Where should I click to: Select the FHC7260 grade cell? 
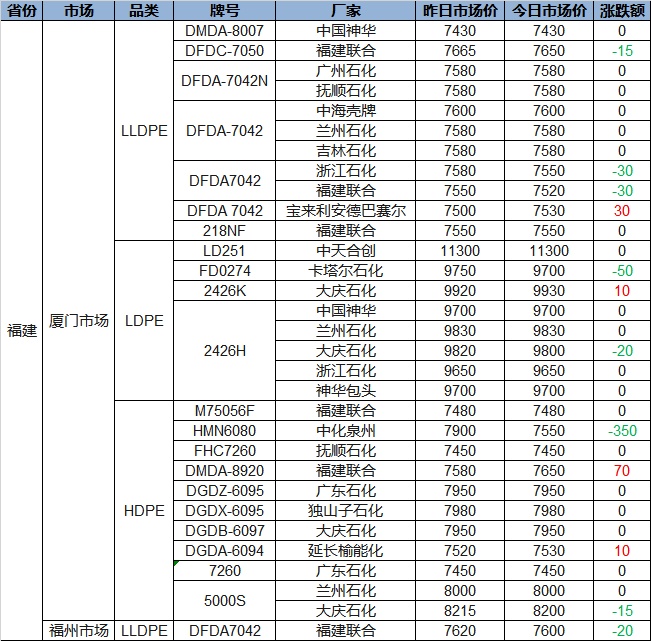[225, 450]
